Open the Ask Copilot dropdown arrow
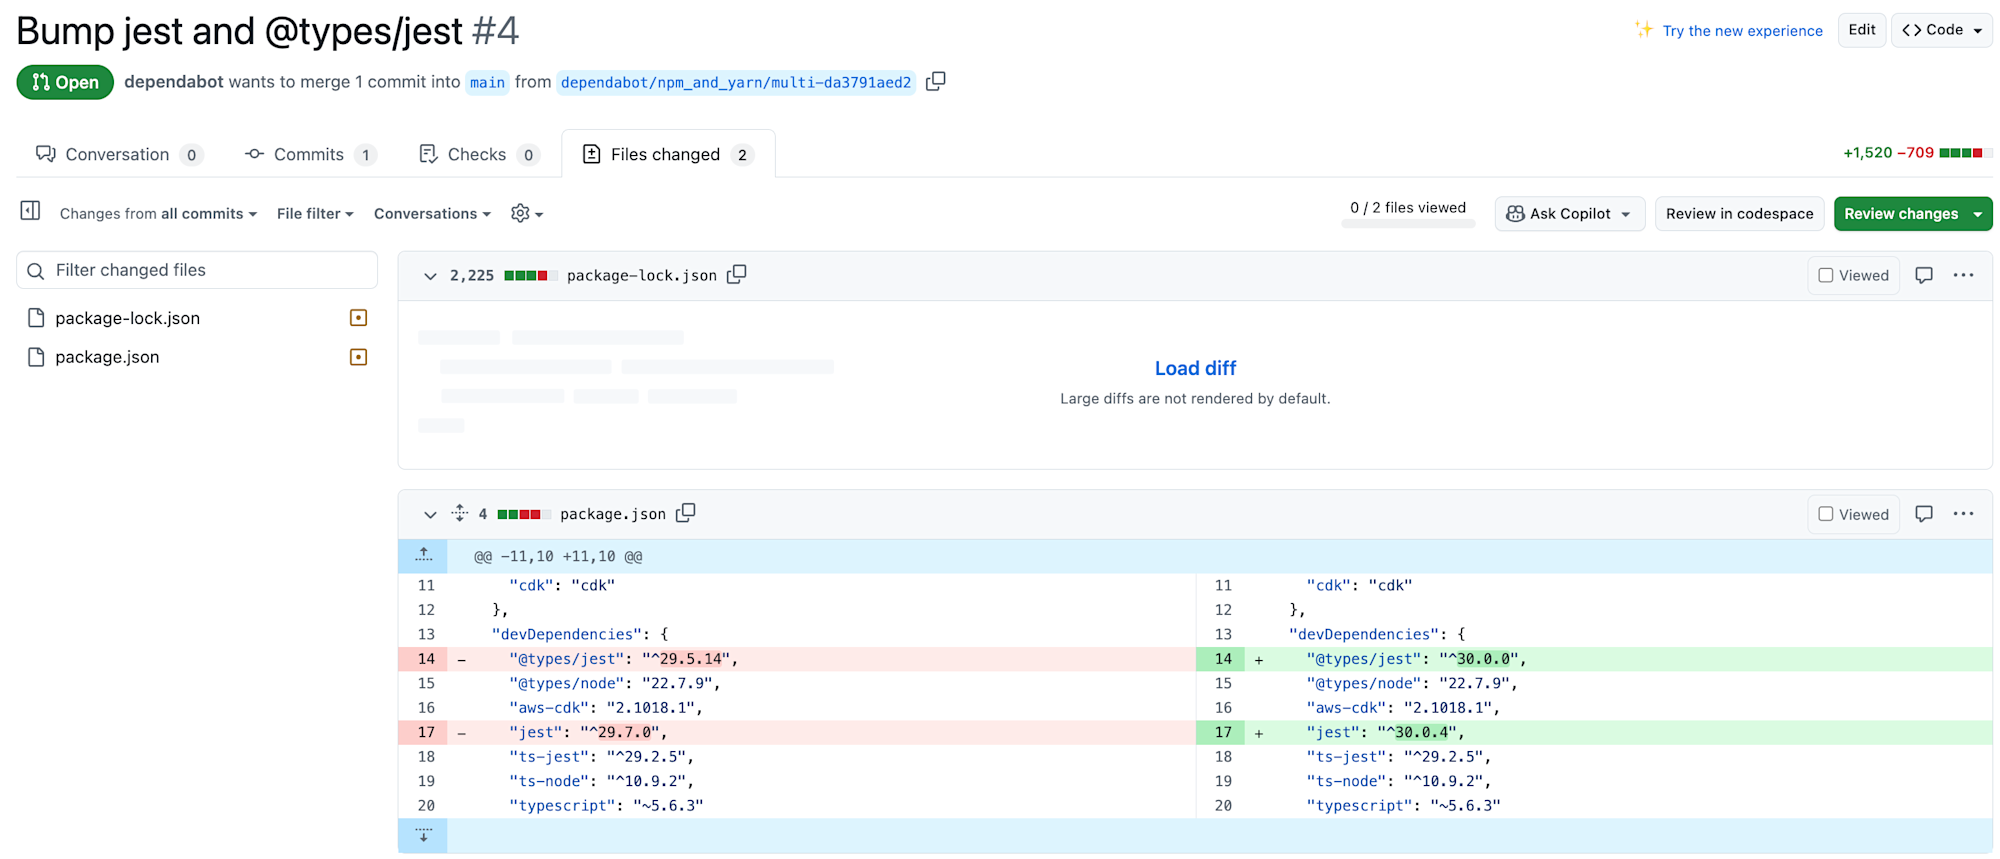This screenshot has width=2000, height=859. pos(1626,214)
